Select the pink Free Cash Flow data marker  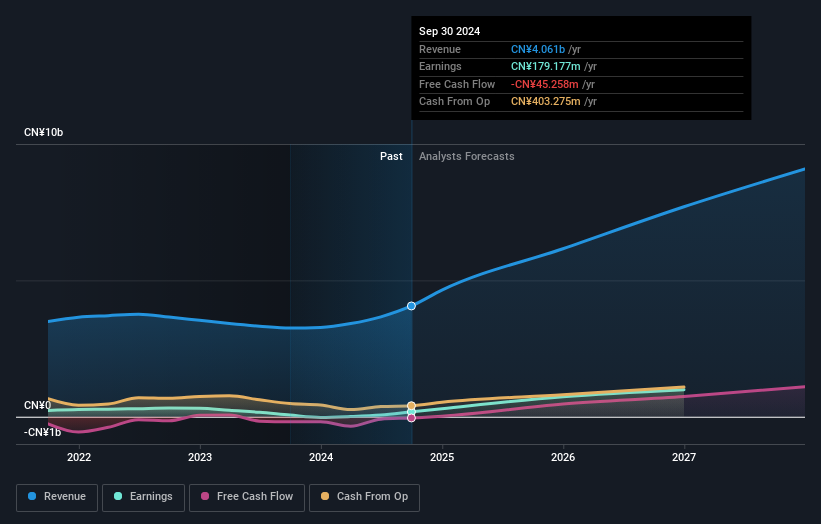(x=411, y=418)
